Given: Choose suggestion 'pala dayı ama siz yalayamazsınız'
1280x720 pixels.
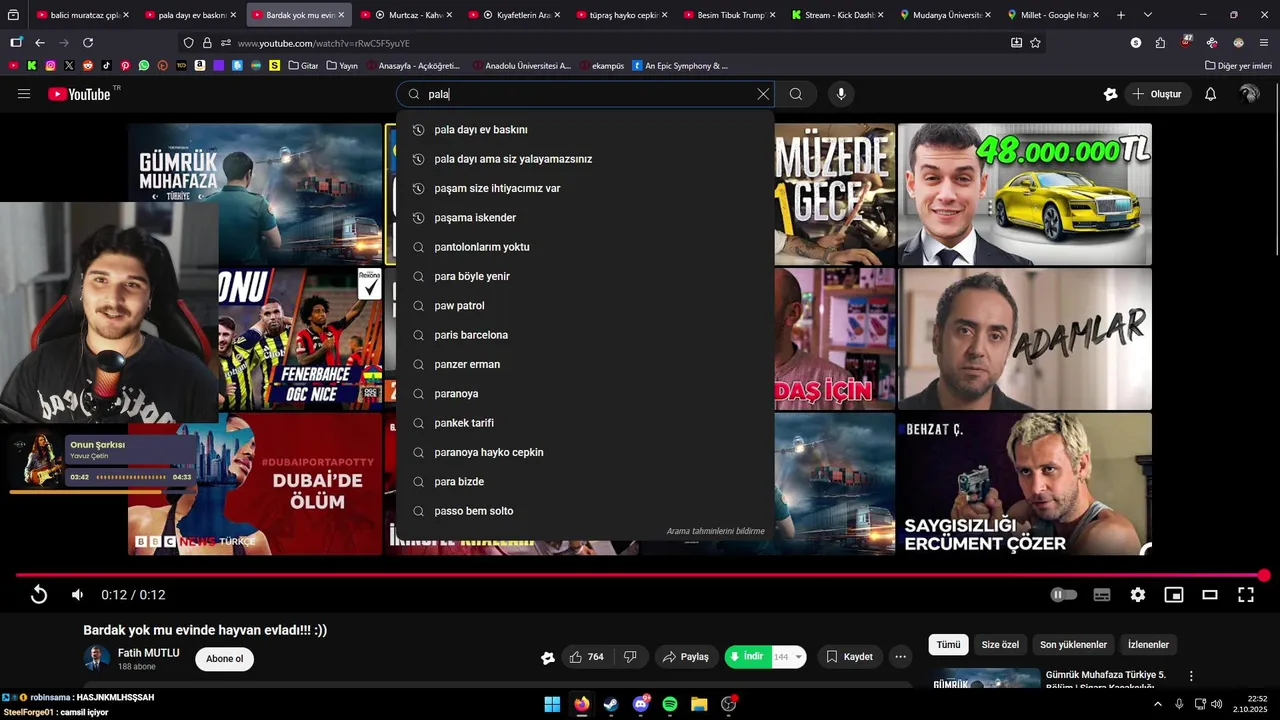Looking at the screenshot, I should click(x=585, y=159).
